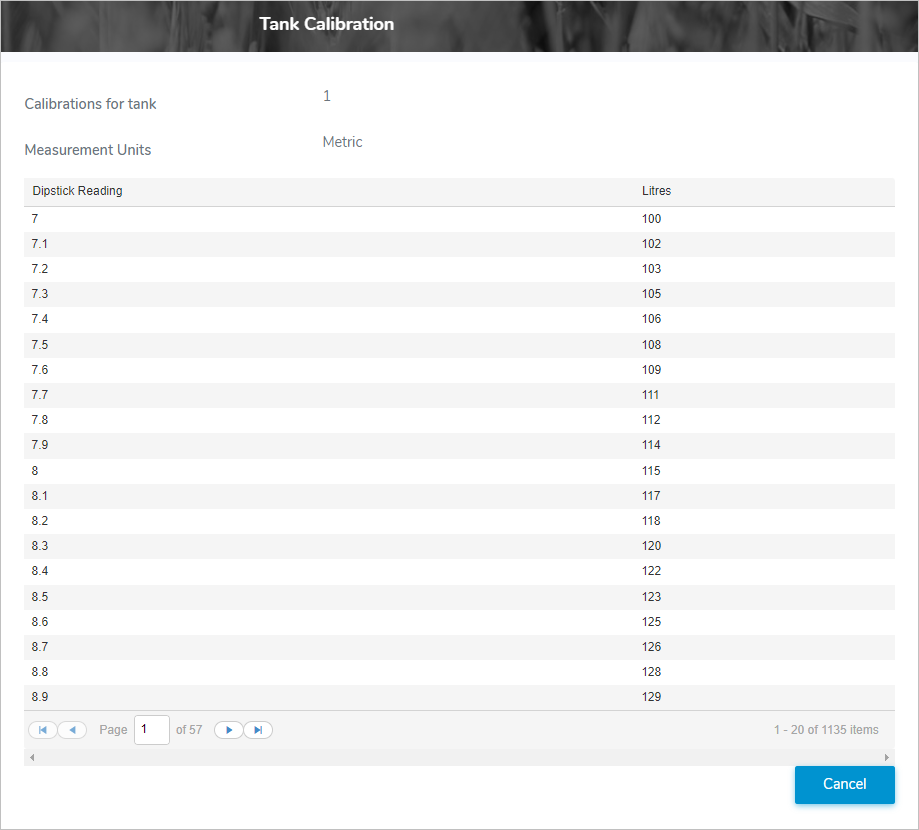Go to the previous calibration page
Screen dimensions: 919x830
(x=72, y=730)
